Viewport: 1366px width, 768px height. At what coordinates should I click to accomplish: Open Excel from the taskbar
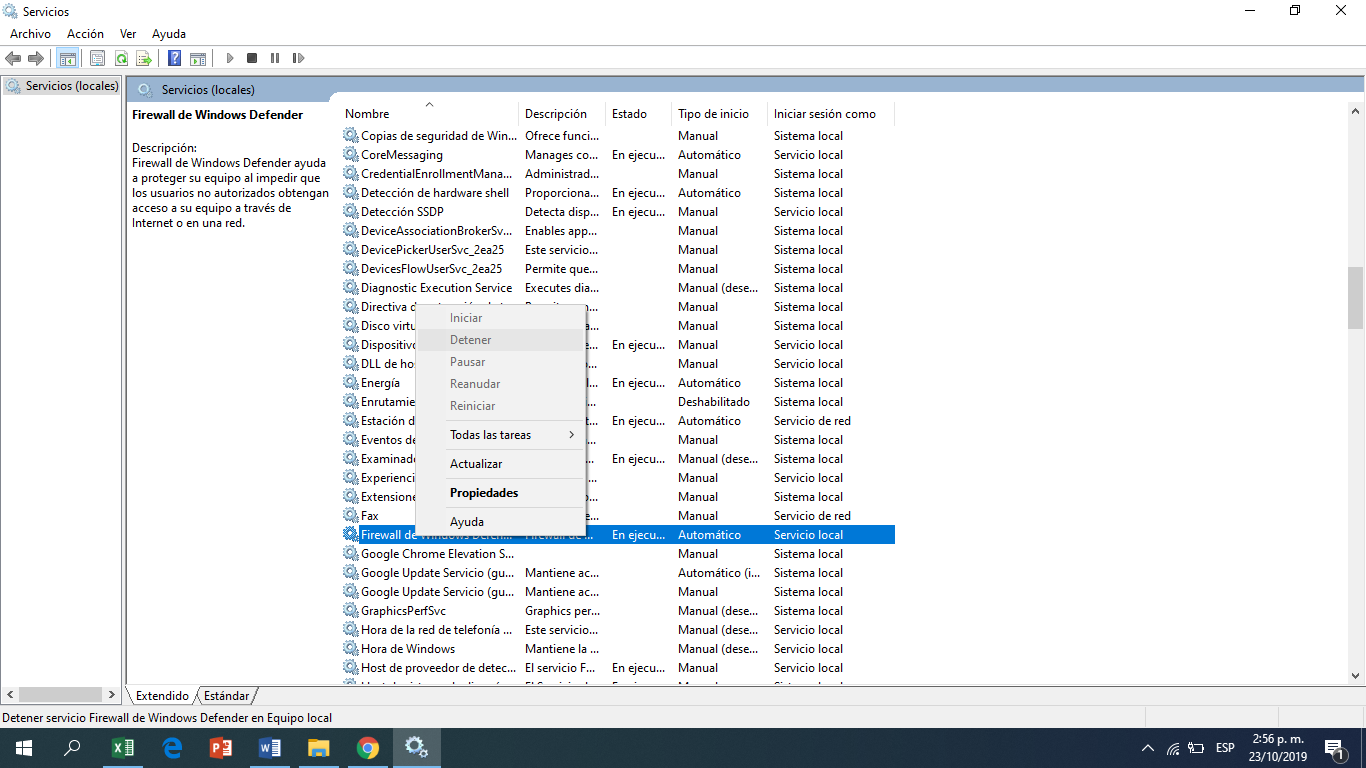(x=123, y=748)
